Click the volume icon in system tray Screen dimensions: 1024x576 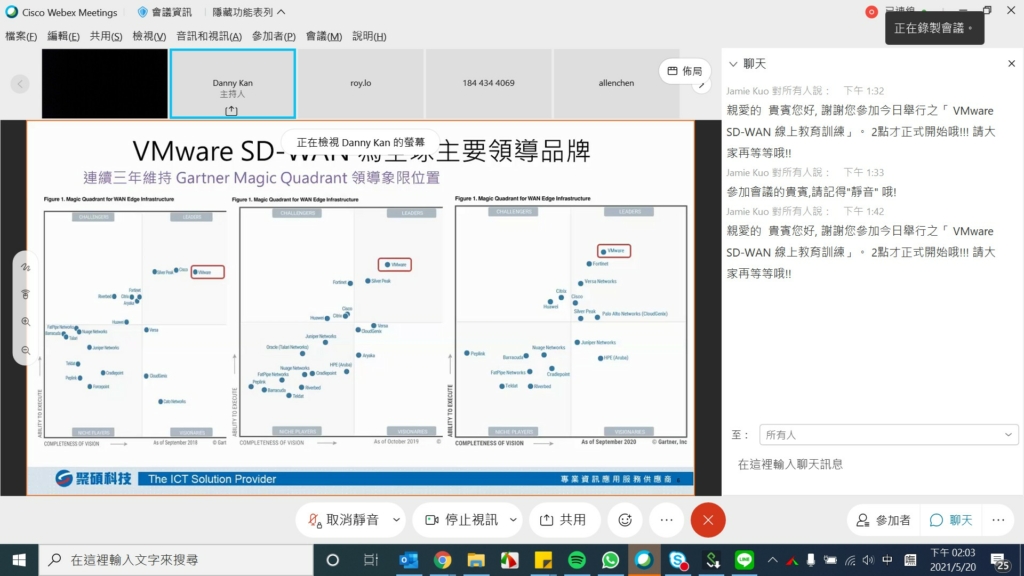coord(868,560)
